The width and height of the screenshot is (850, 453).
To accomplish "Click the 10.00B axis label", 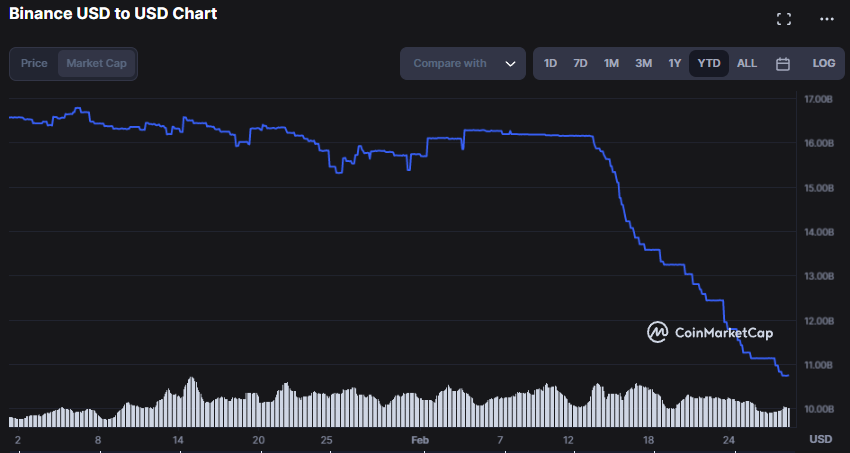I will coord(819,409).
